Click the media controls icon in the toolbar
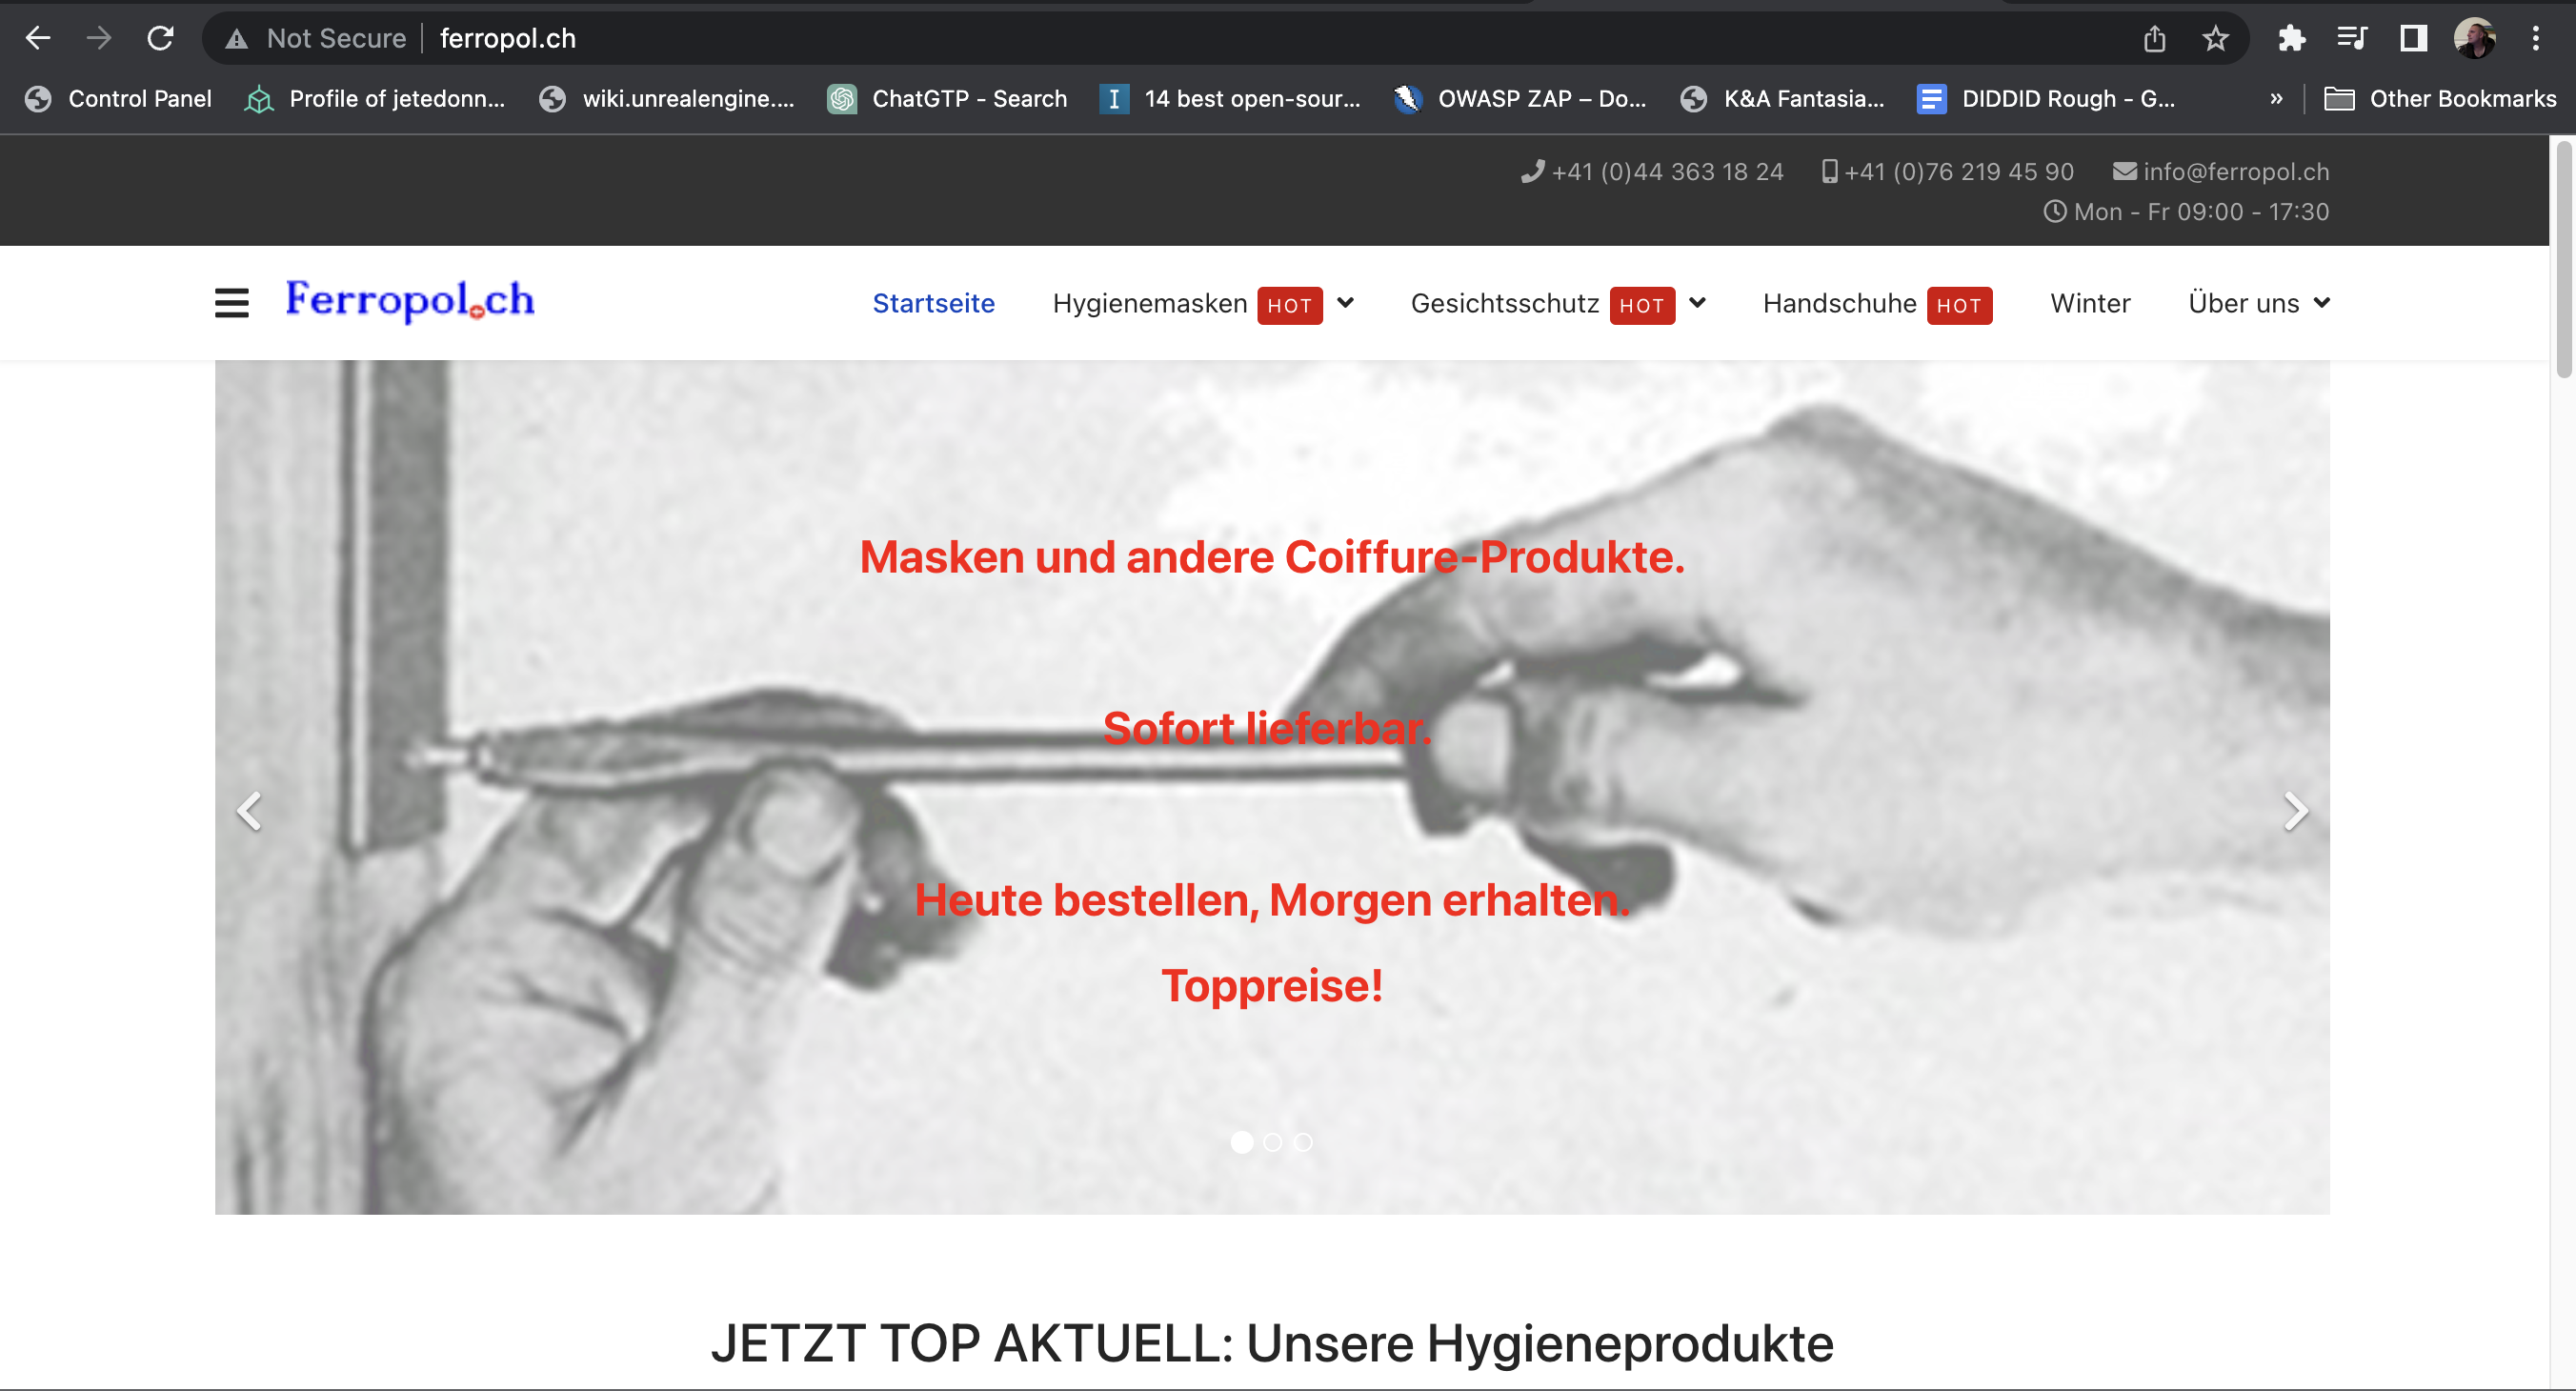This screenshot has height=1391, width=2576. pyautogui.click(x=2352, y=38)
